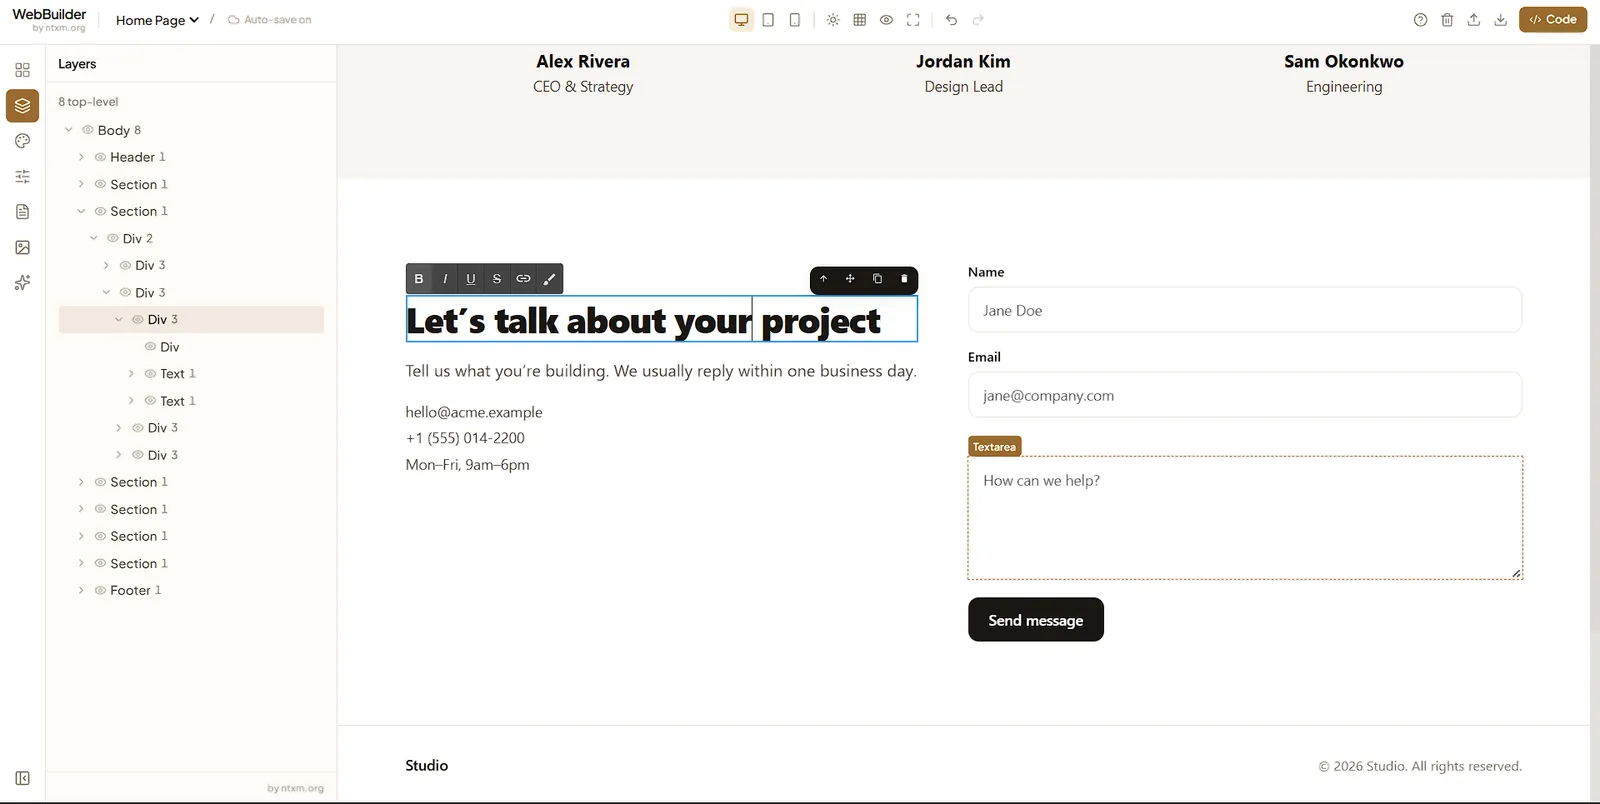Toggle preview mode eye icon

886,20
